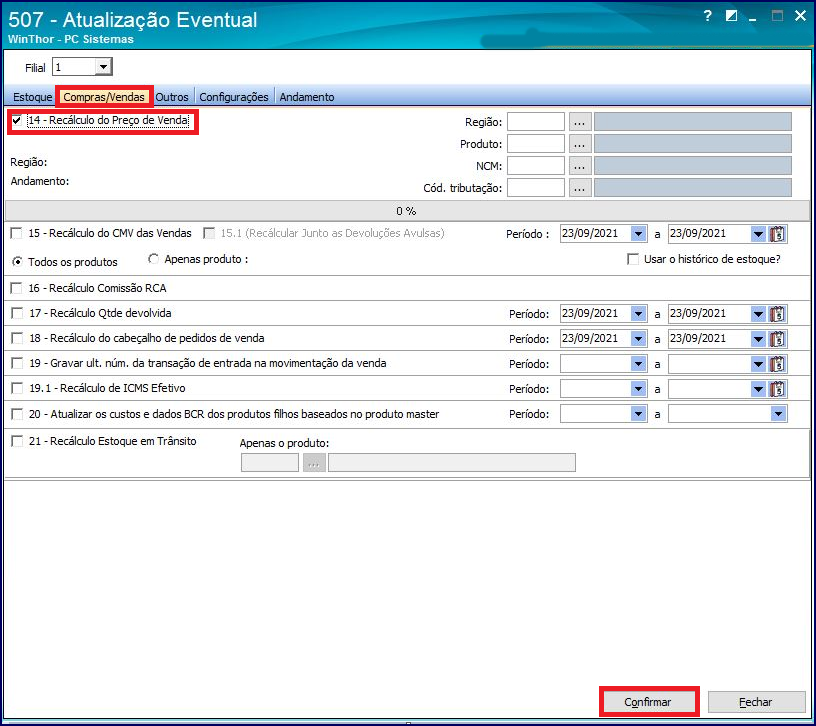
Task: Click the skin/theme icon in title bar
Action: point(731,16)
